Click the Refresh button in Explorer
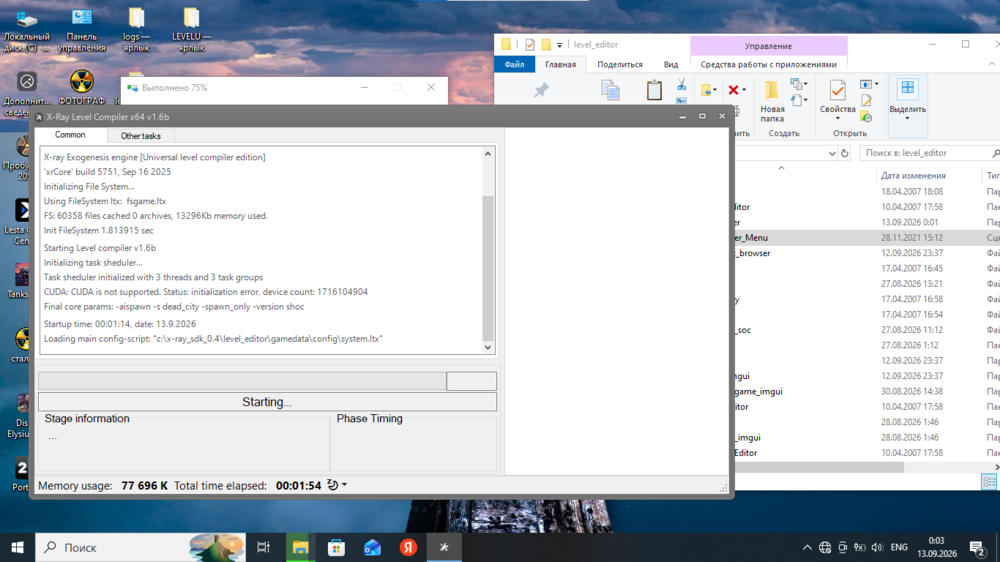Screen dimensions: 1000x562 (x=845, y=153)
